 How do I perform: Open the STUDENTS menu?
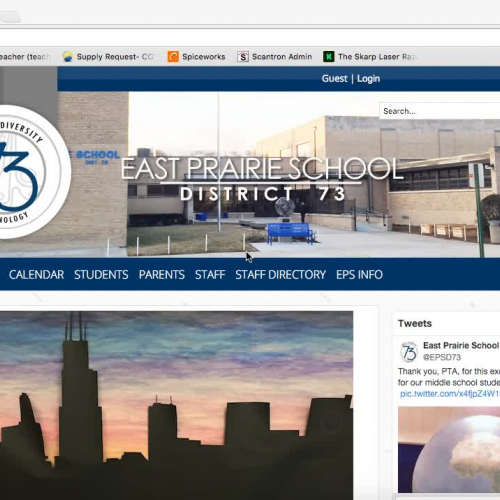(101, 275)
